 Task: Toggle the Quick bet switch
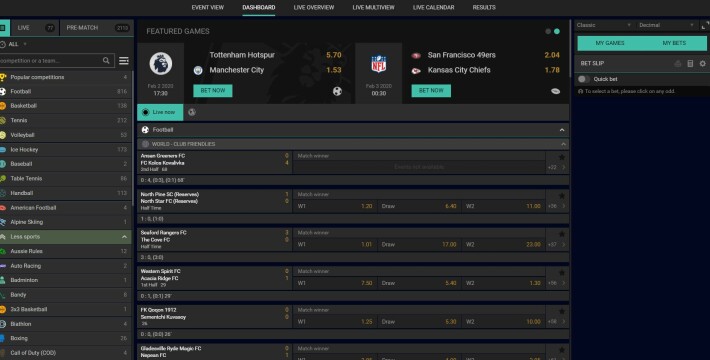coord(584,79)
